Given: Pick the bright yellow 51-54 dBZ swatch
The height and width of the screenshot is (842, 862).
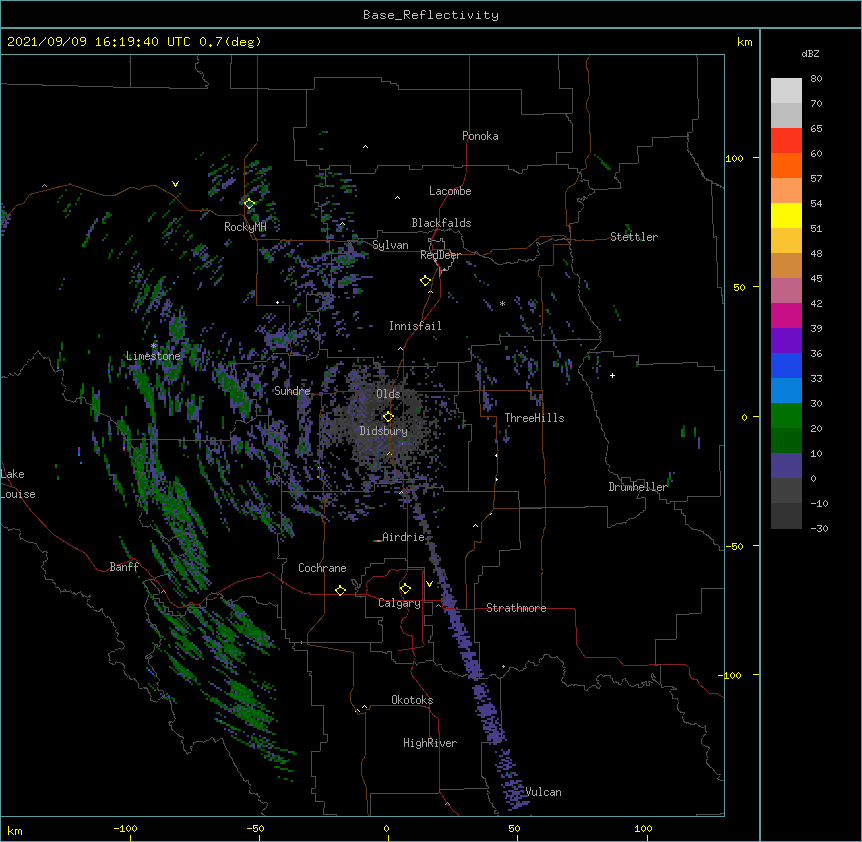Looking at the screenshot, I should pos(786,216).
